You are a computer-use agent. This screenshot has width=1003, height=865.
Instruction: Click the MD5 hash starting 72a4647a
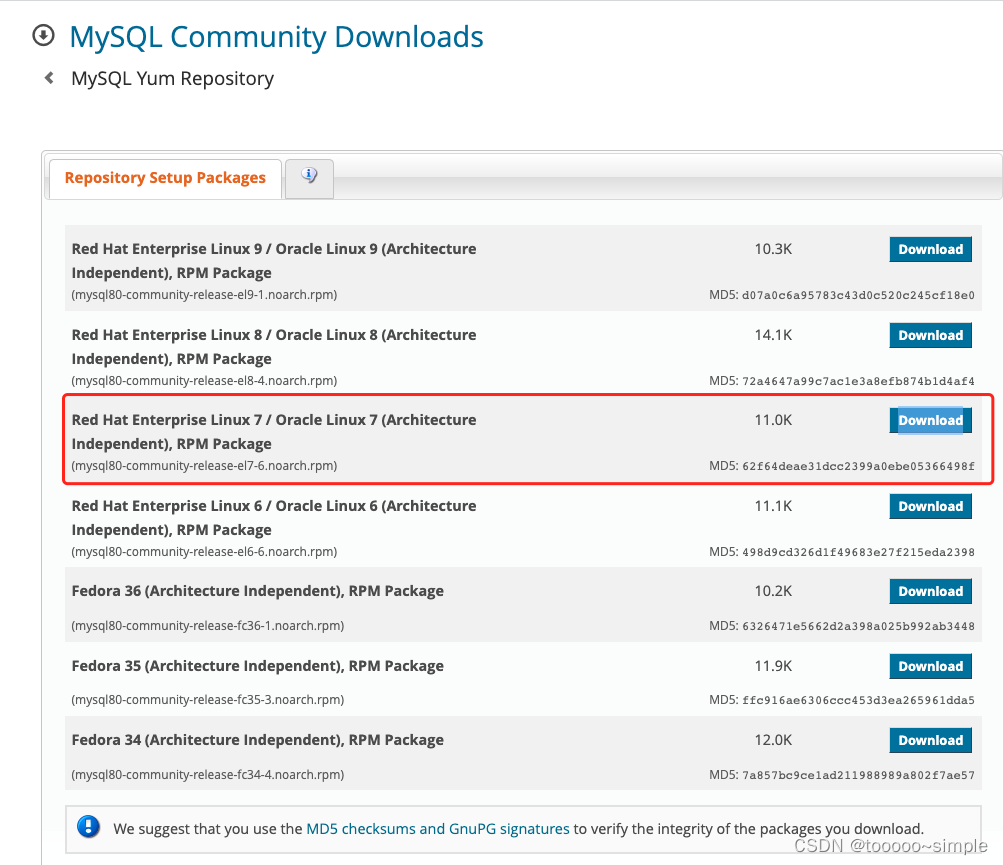(858, 381)
